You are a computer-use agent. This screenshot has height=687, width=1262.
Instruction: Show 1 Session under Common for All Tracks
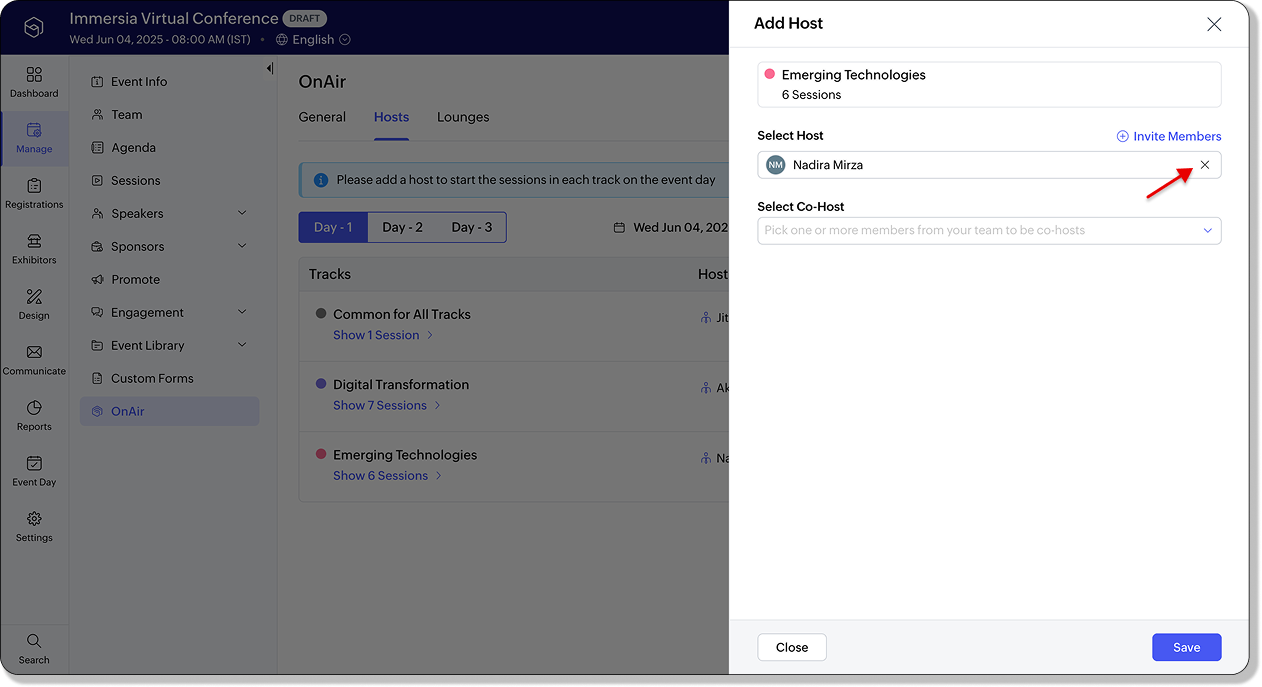[x=383, y=335]
